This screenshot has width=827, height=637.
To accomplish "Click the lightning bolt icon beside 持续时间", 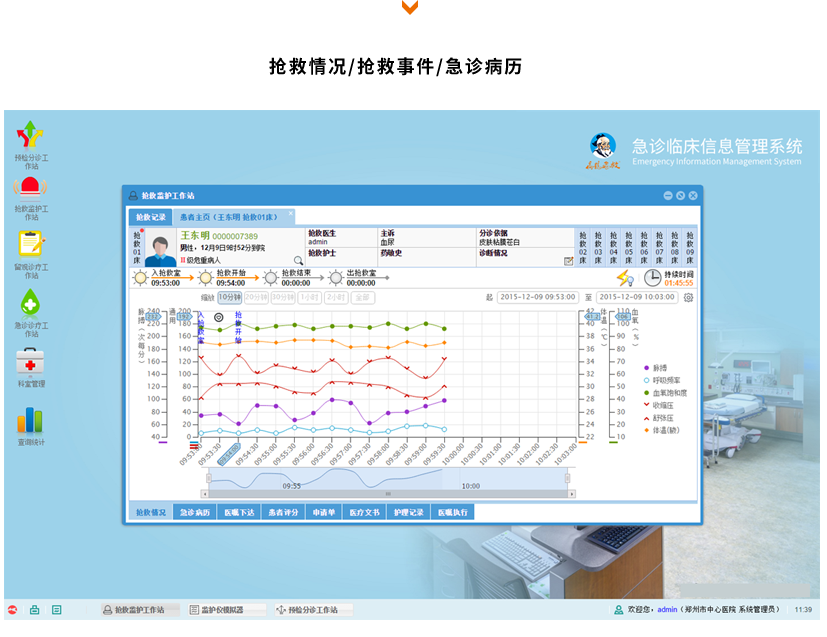I will (x=624, y=278).
